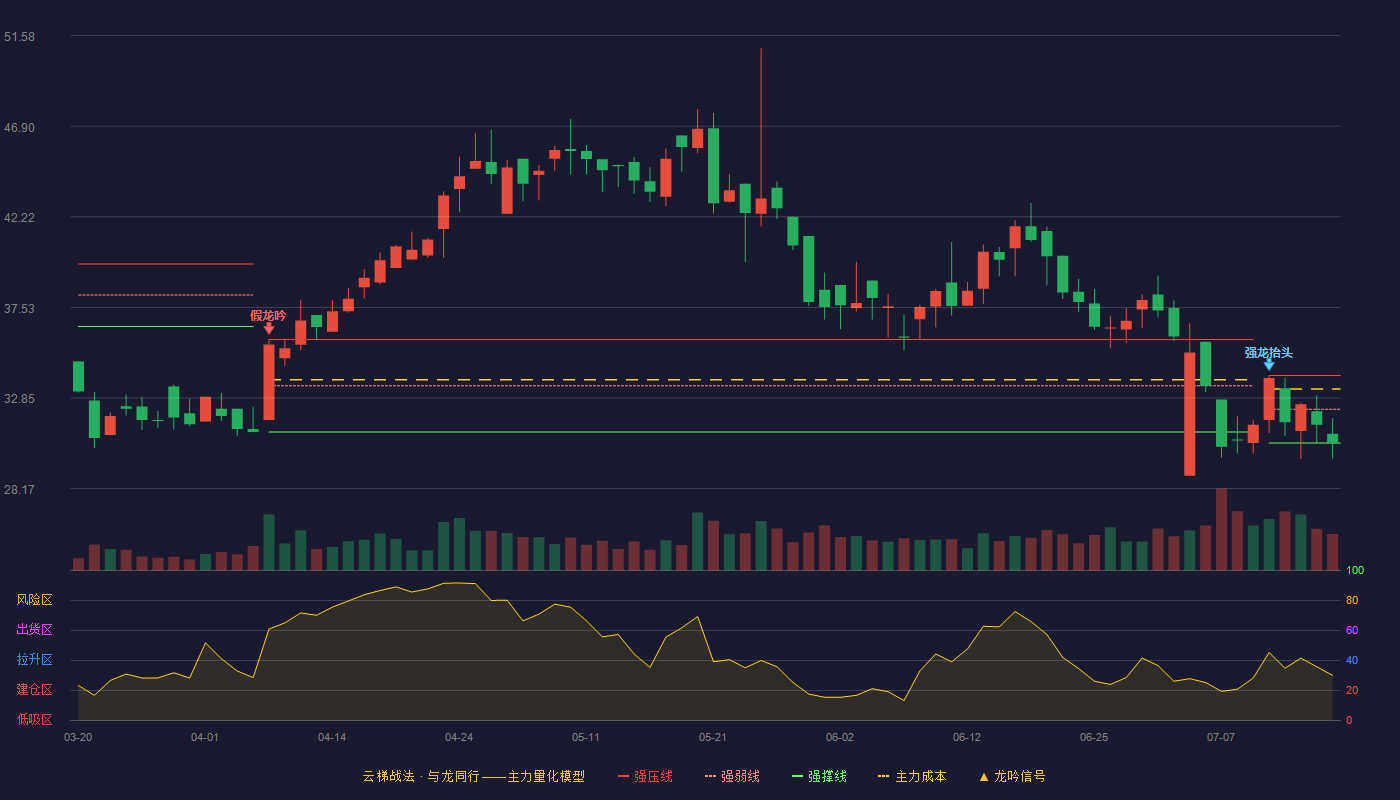The height and width of the screenshot is (800, 1400).
Task: Click the 05-21 date axis label
Action: (x=713, y=737)
